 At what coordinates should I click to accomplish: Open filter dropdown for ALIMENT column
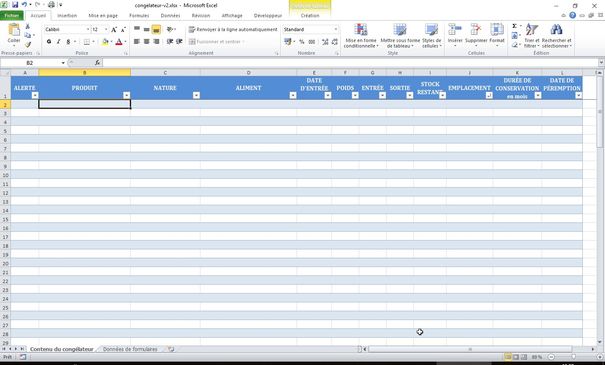click(x=293, y=95)
